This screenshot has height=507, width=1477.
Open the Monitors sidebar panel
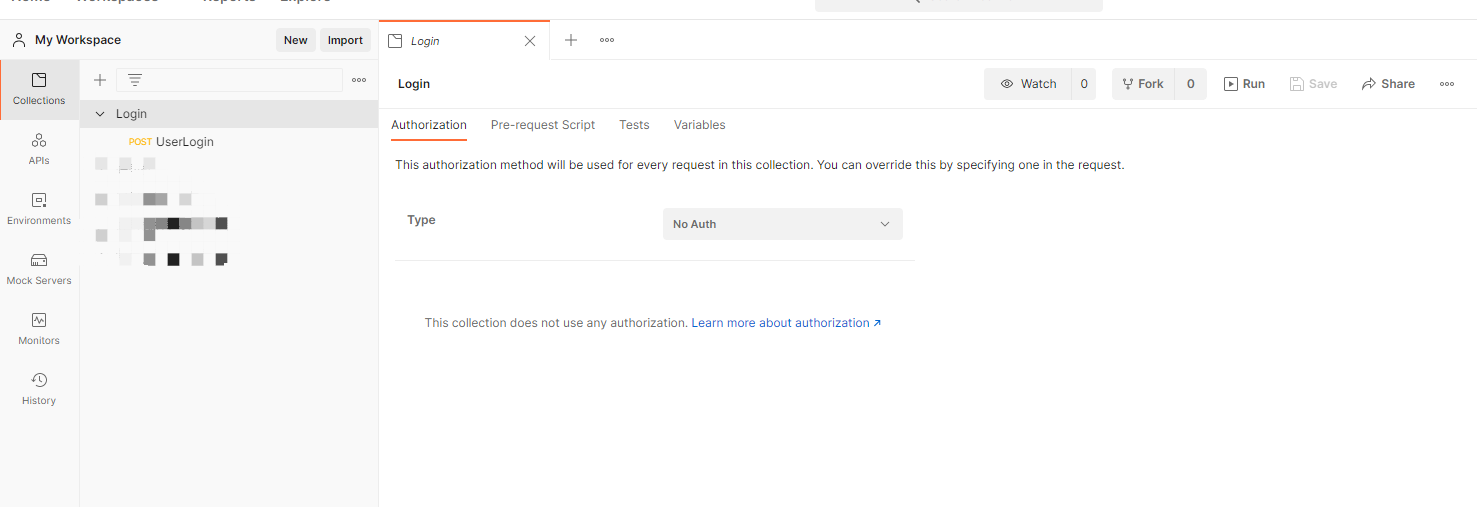[39, 329]
